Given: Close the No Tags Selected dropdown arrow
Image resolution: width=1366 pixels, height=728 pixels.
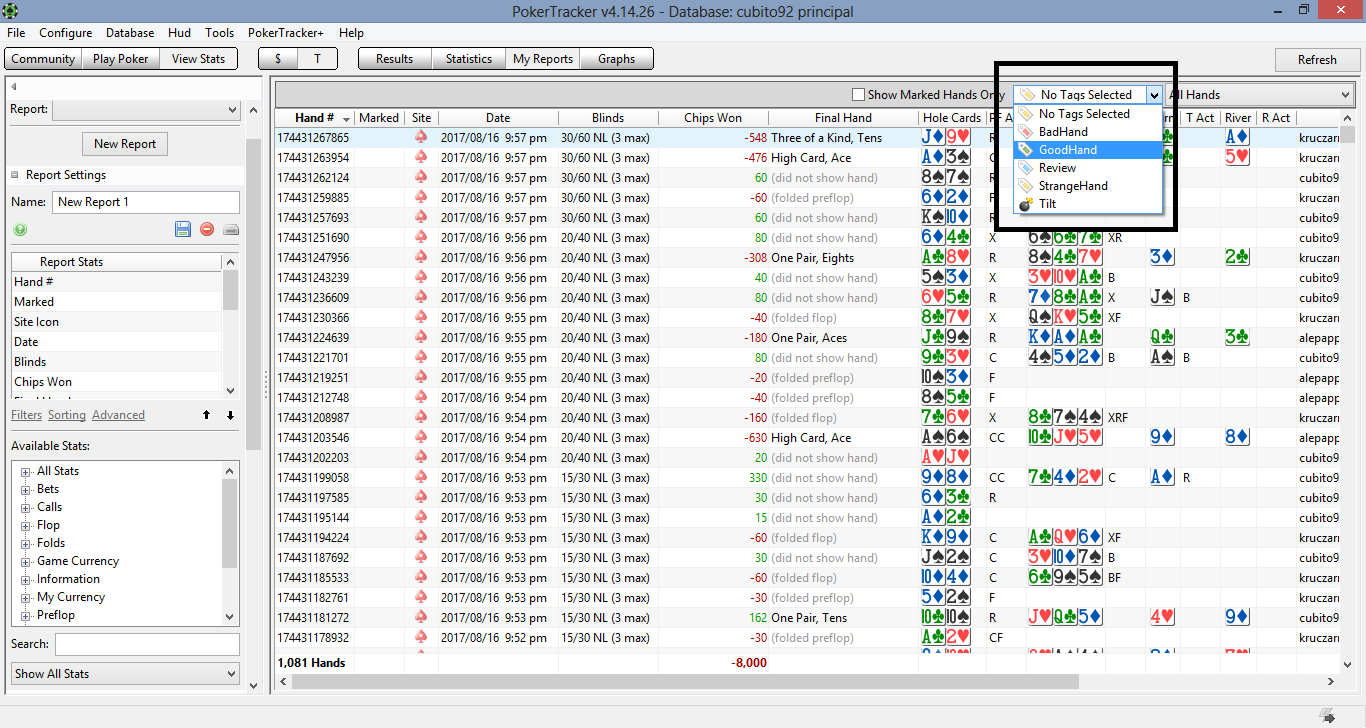Looking at the screenshot, I should (x=1154, y=95).
